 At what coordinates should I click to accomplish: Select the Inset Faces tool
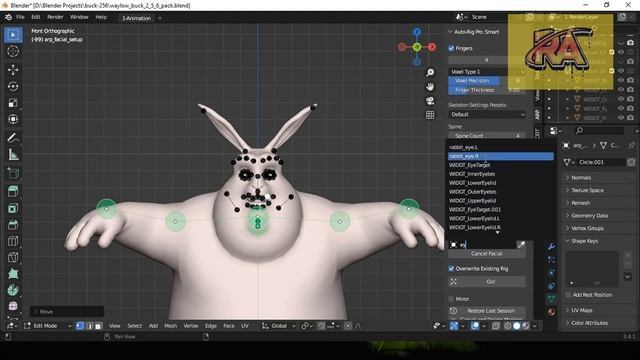(x=13, y=208)
